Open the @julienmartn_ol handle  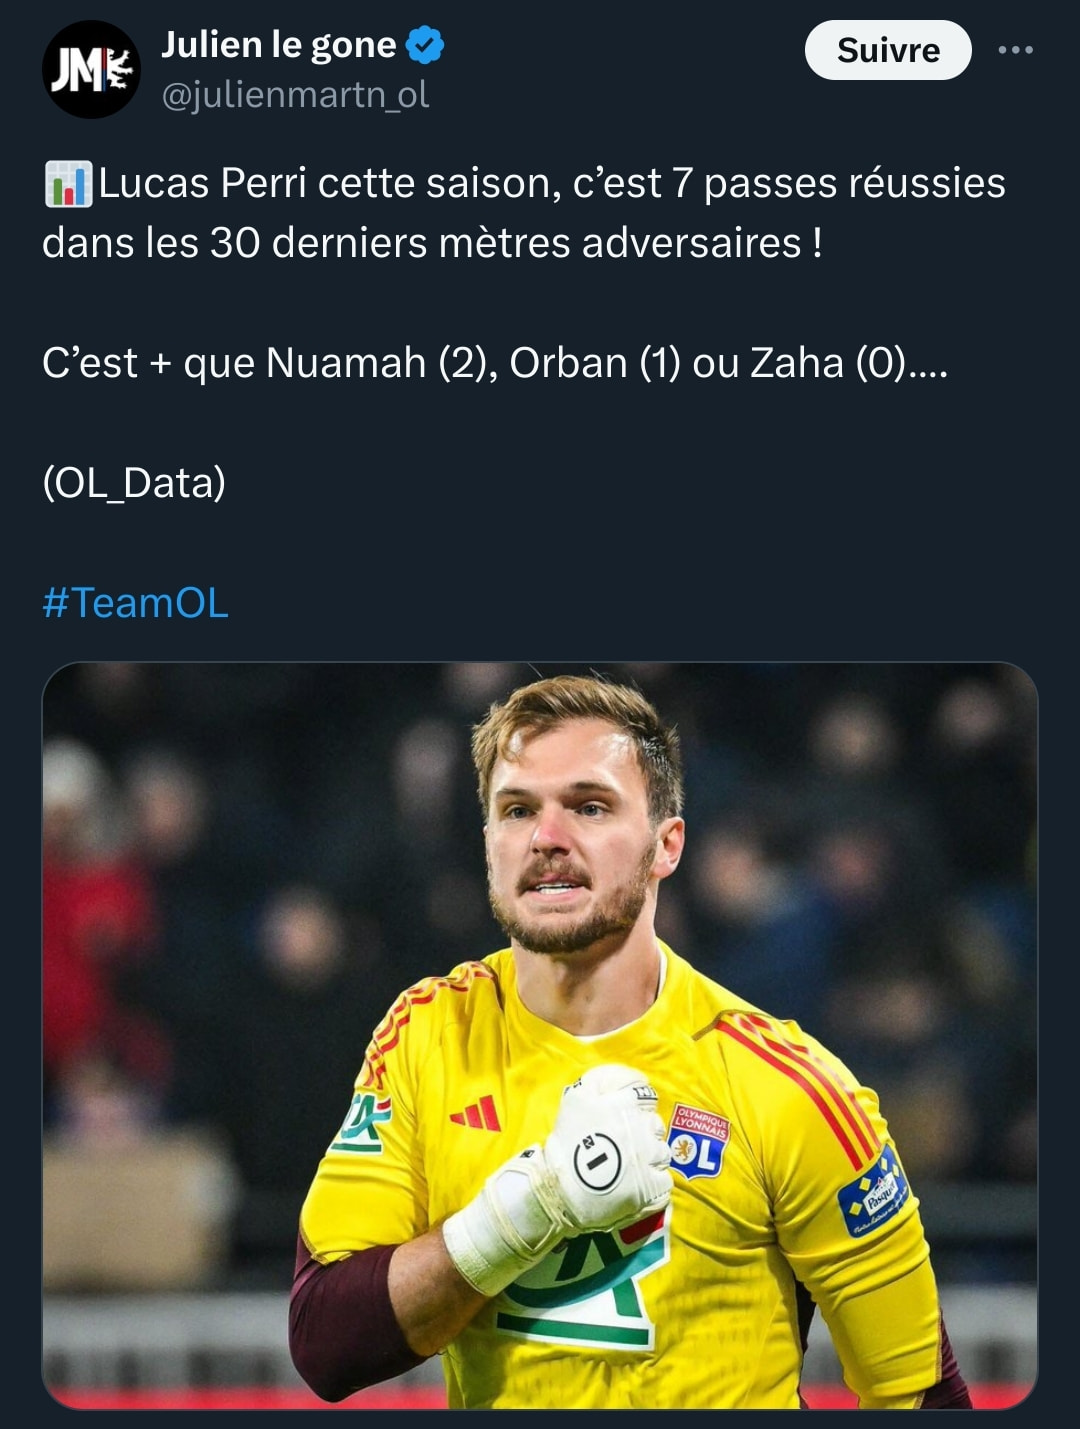[x=295, y=95]
